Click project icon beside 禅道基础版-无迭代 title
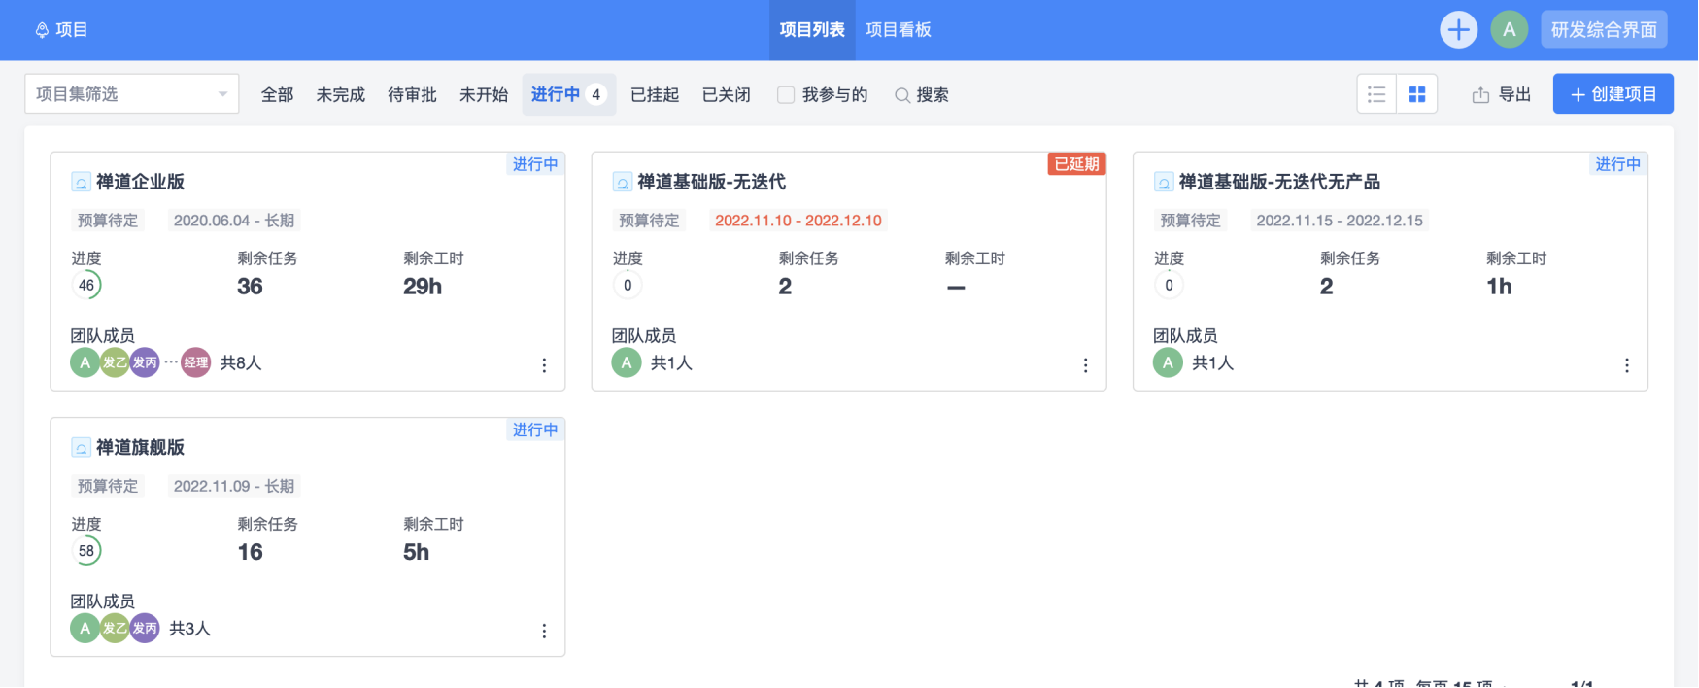 click(622, 182)
